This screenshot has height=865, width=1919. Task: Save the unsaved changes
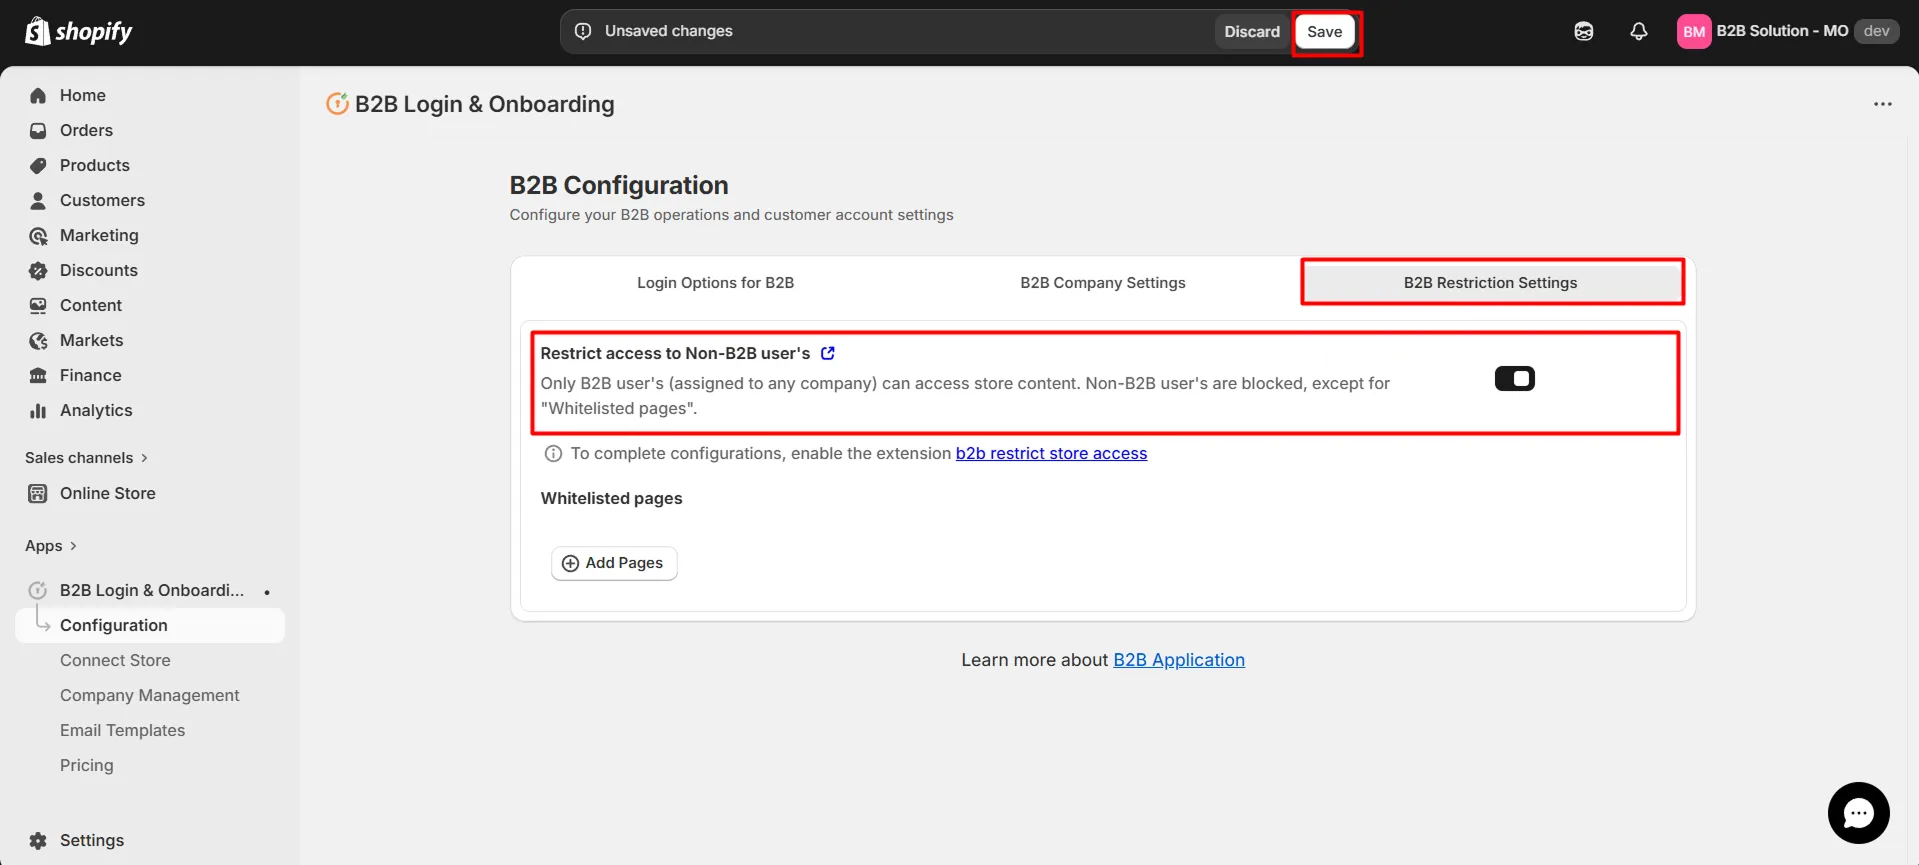click(1325, 32)
